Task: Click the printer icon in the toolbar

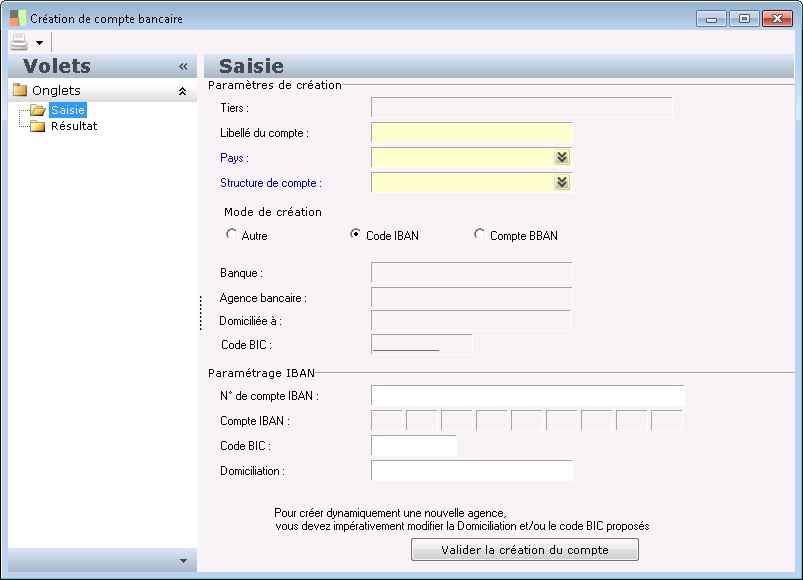Action: 18,42
